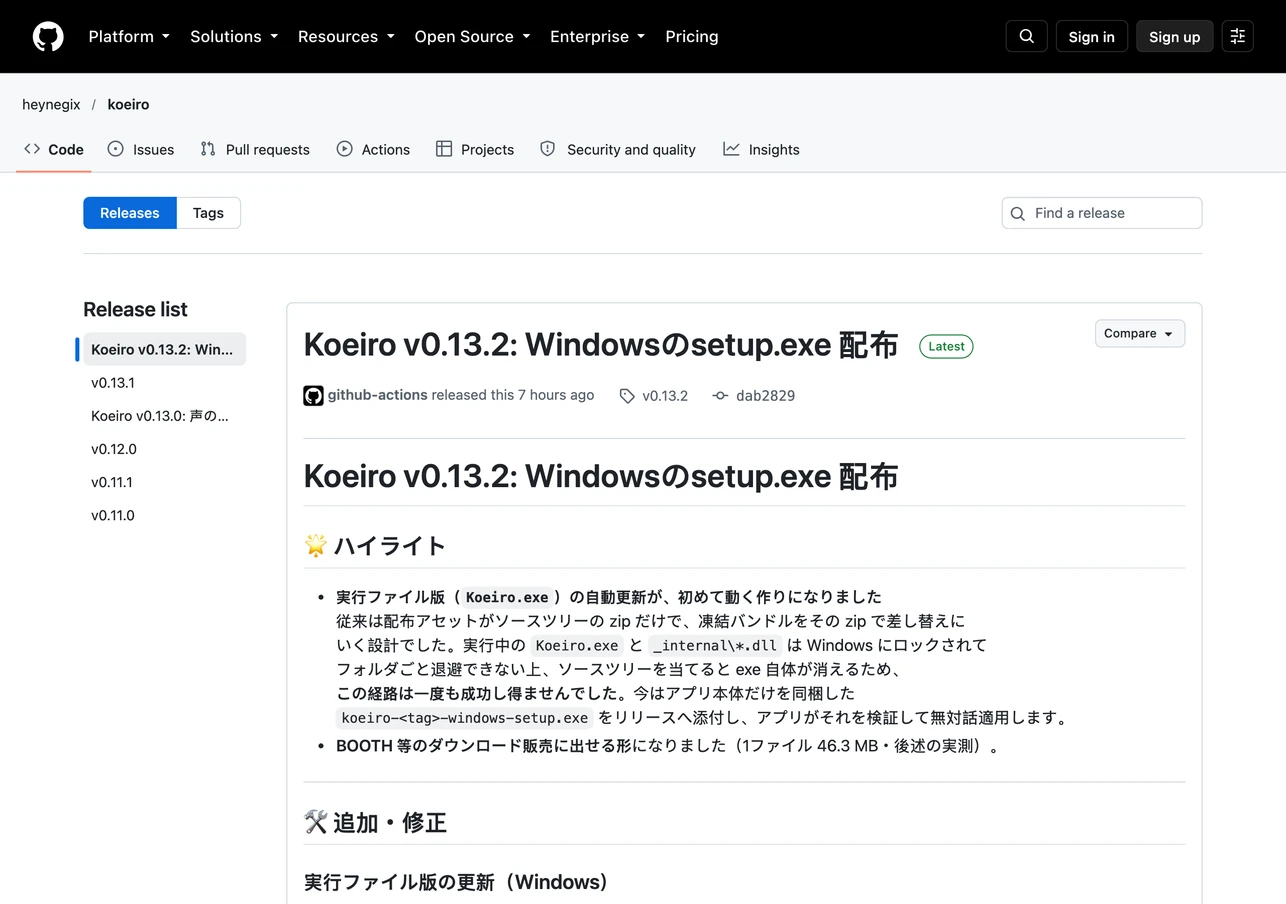
Task: Open the Open Source dropdown
Action: click(x=472, y=36)
